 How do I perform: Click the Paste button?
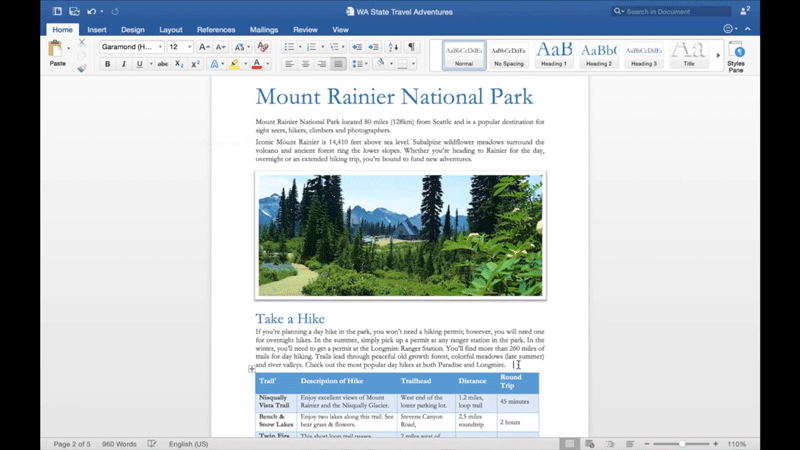pyautogui.click(x=57, y=52)
